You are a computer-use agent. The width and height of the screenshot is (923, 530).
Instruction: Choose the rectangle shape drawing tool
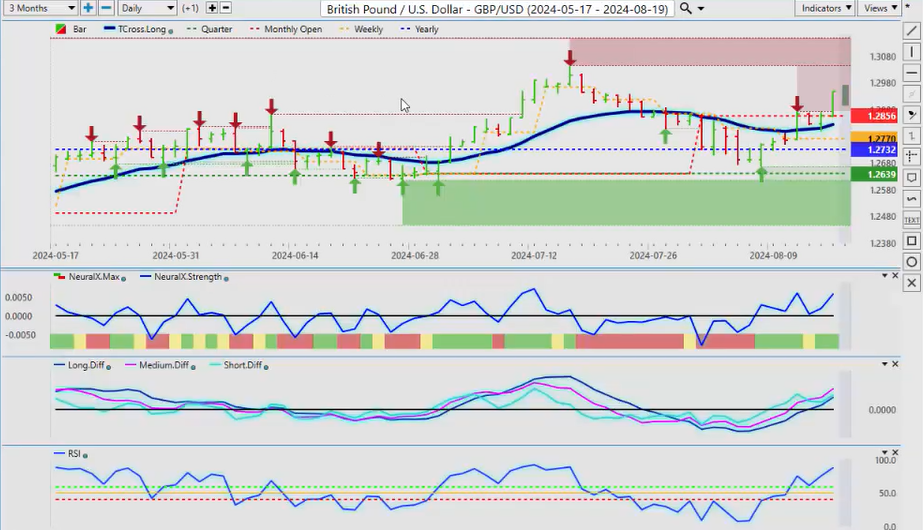pyautogui.click(x=912, y=241)
